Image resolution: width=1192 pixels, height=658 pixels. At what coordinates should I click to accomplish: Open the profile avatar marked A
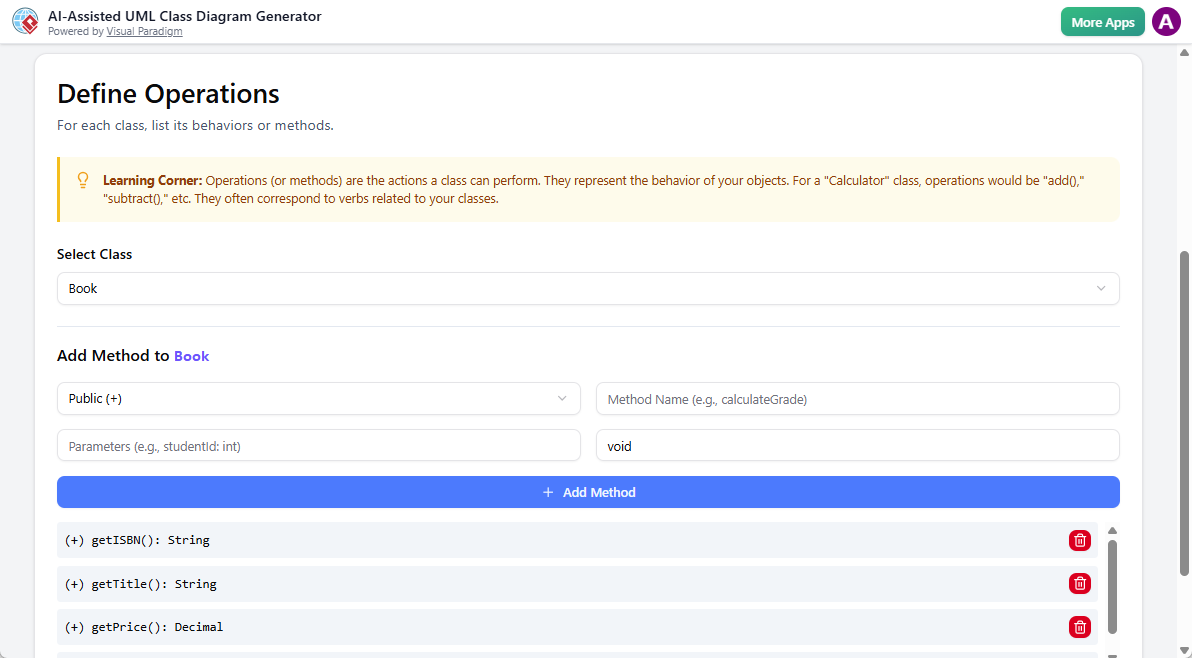[x=1166, y=20]
